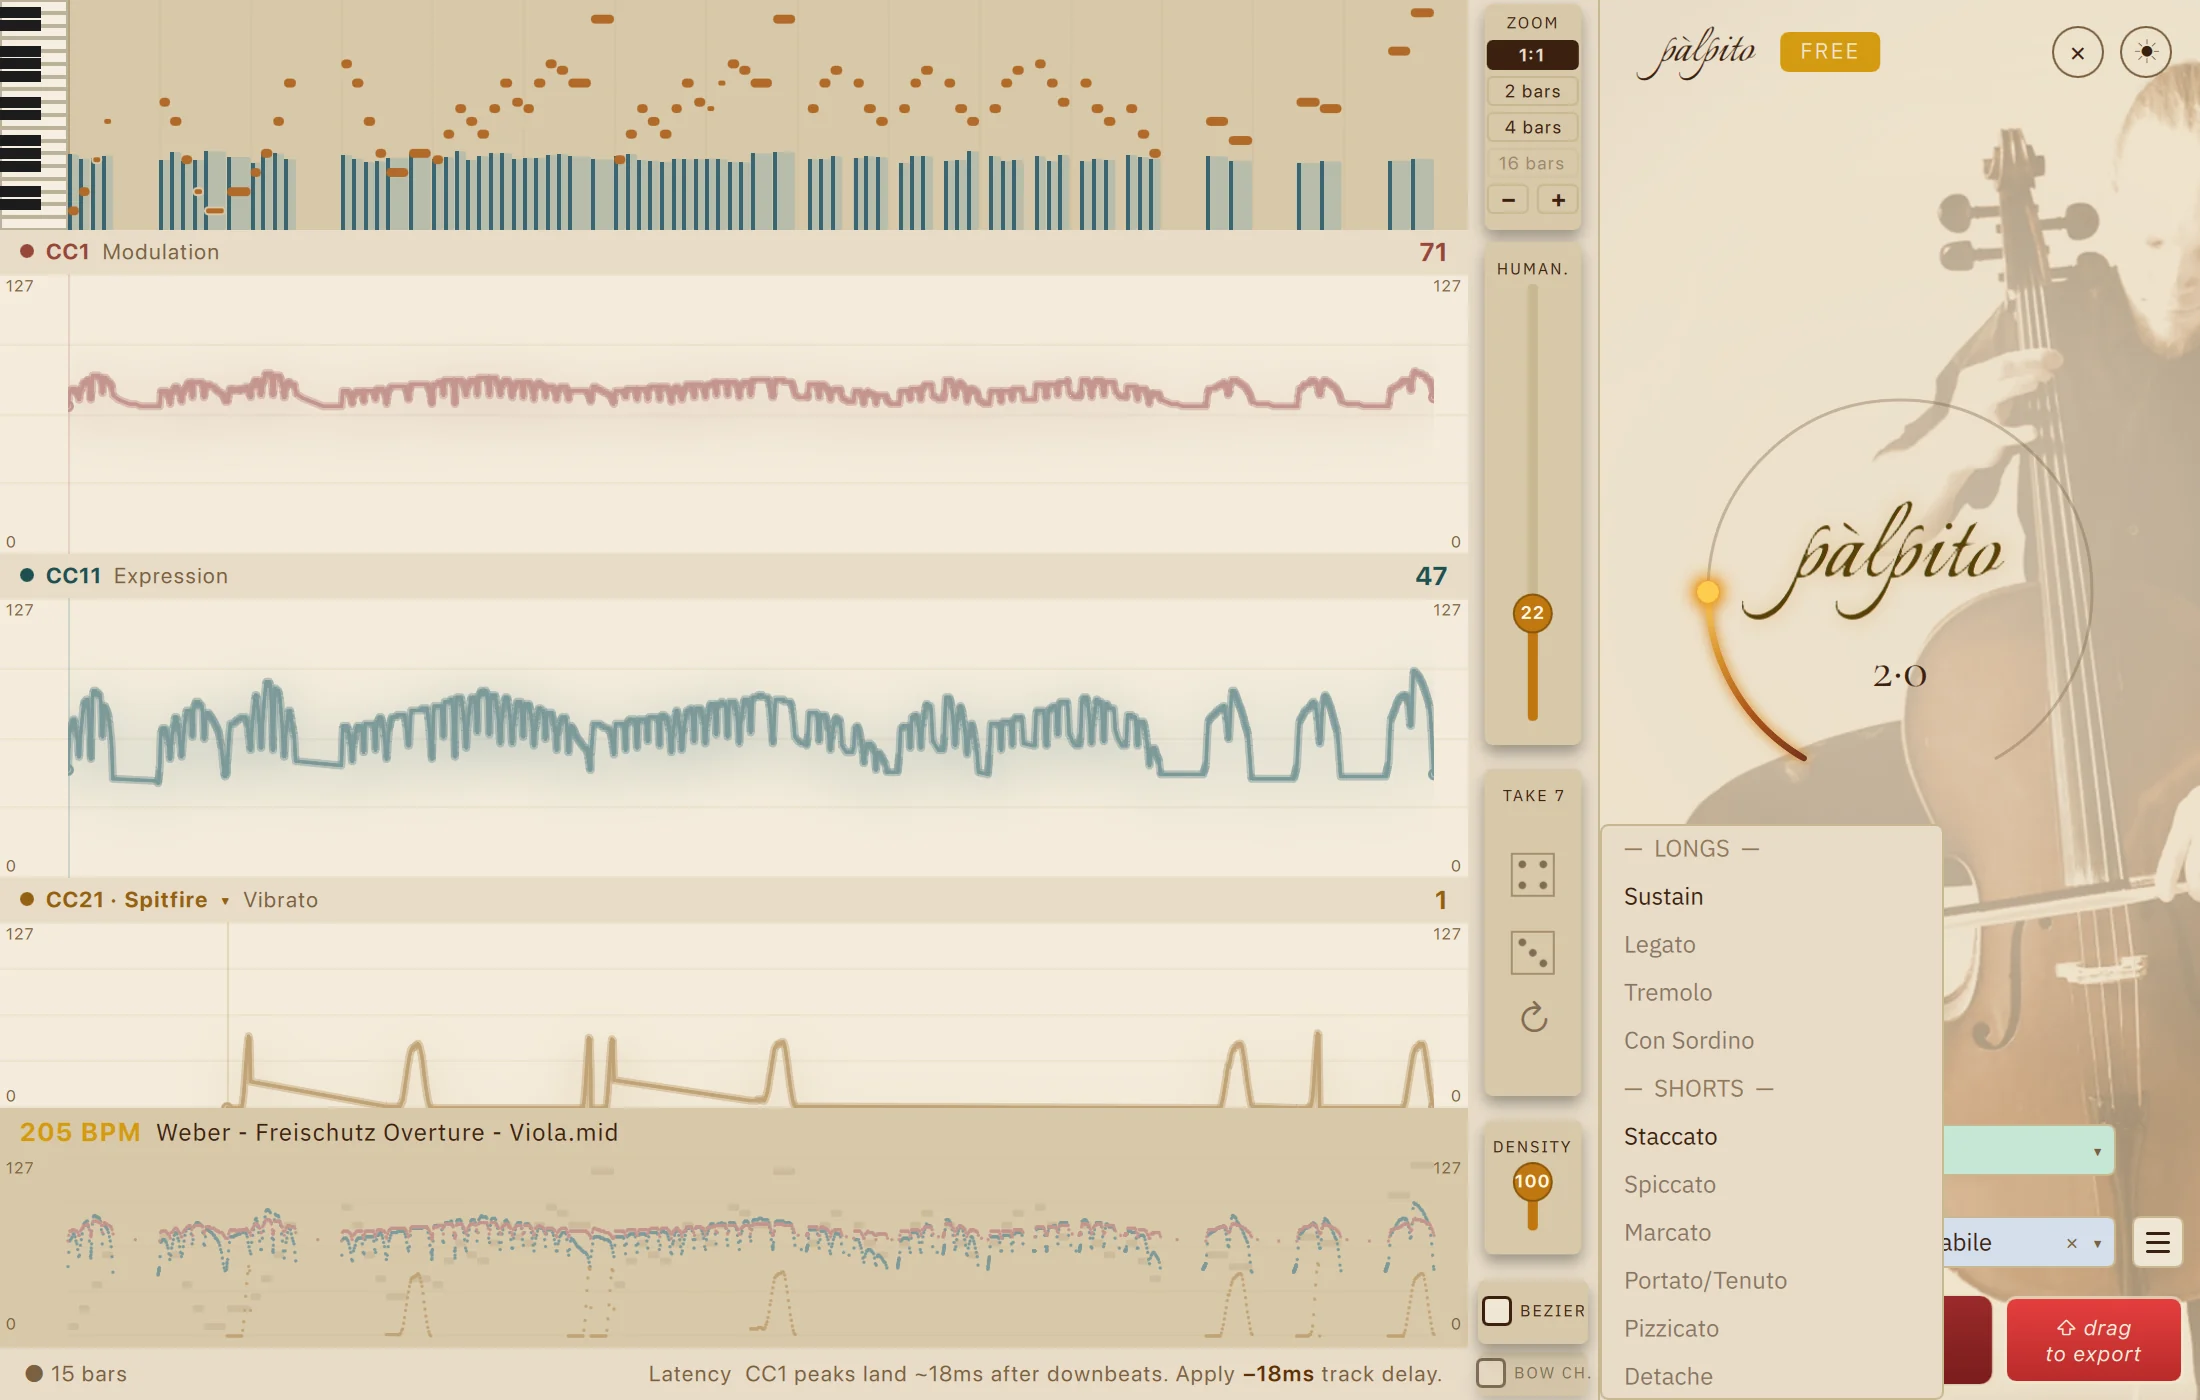Click the circular X close icon
This screenshot has width=2200, height=1400.
click(2077, 53)
